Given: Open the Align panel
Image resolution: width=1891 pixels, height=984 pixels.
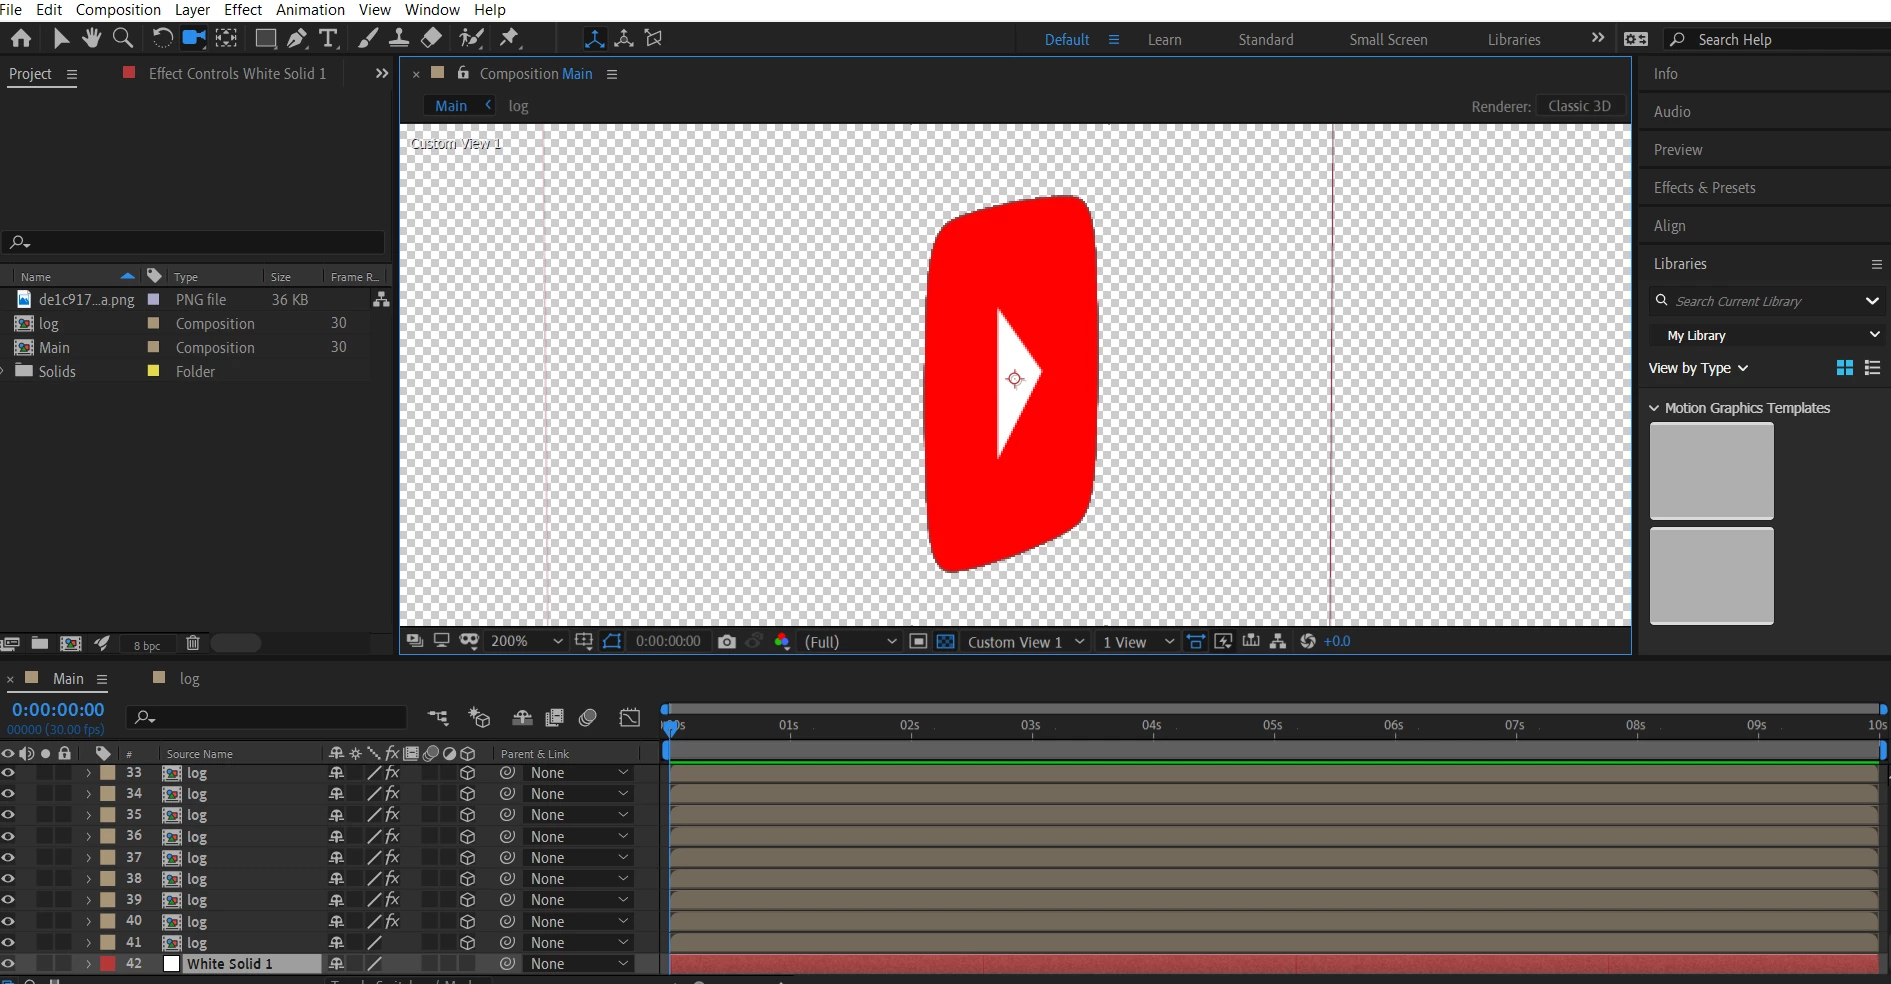Looking at the screenshot, I should (1669, 226).
